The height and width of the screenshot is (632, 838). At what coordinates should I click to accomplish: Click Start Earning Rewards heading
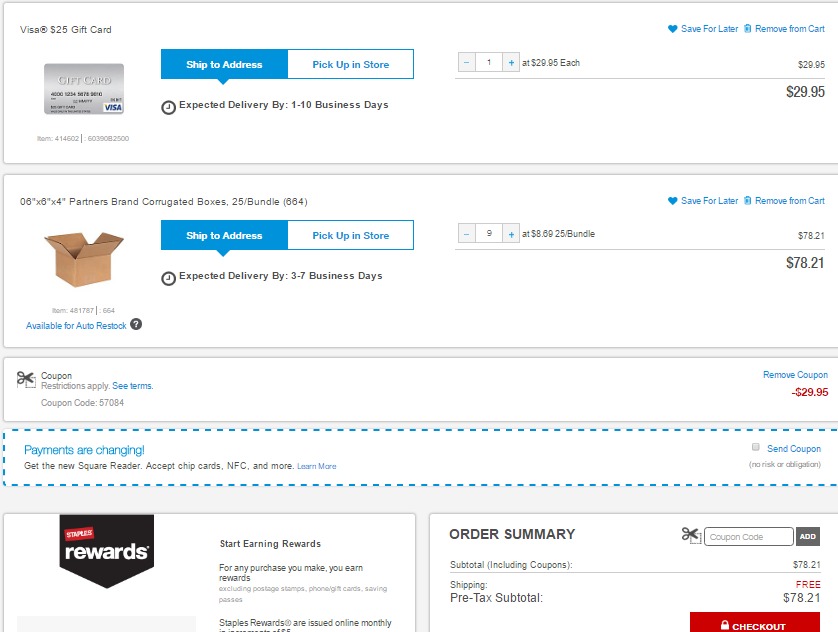point(270,544)
